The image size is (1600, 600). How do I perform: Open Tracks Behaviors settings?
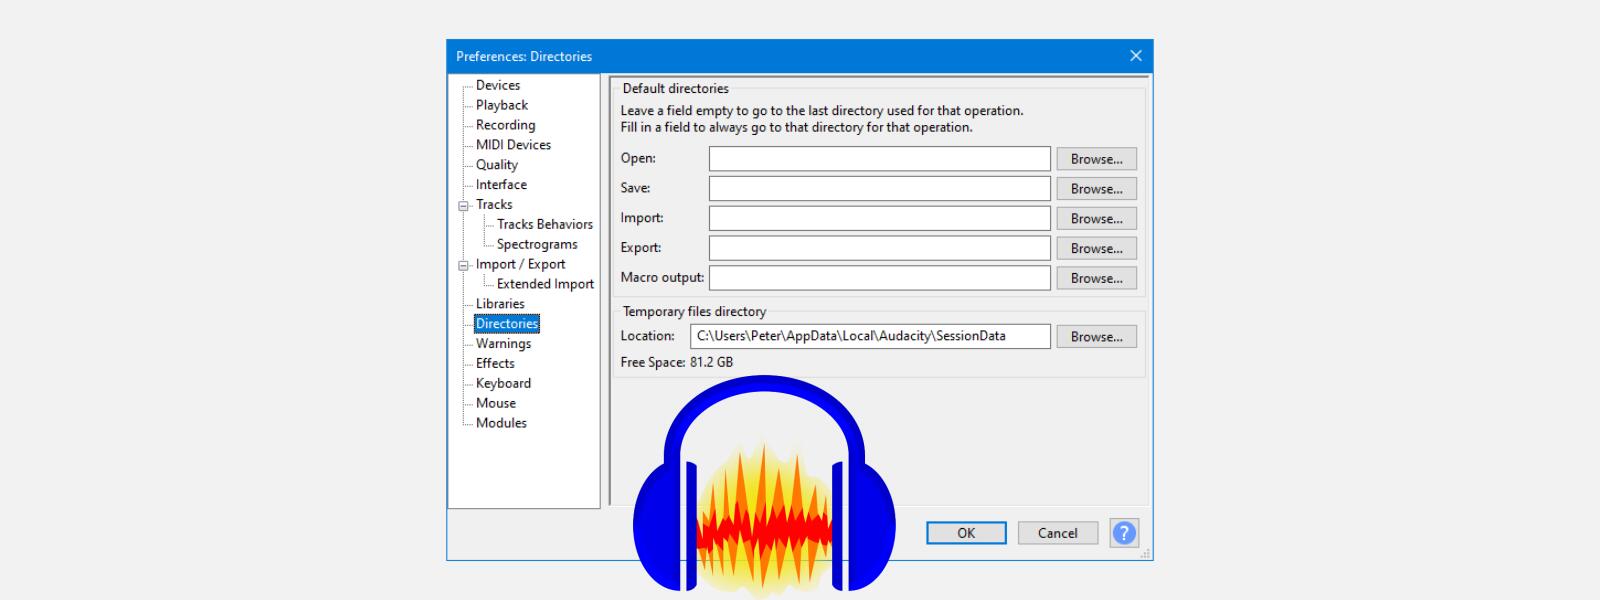tap(545, 224)
